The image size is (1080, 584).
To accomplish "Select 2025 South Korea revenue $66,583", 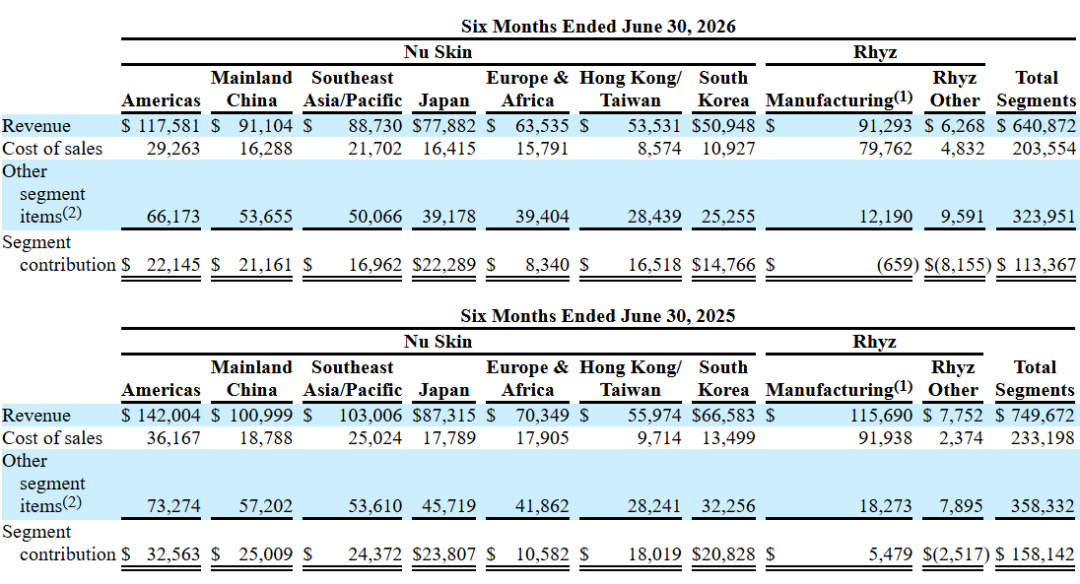I will point(723,415).
